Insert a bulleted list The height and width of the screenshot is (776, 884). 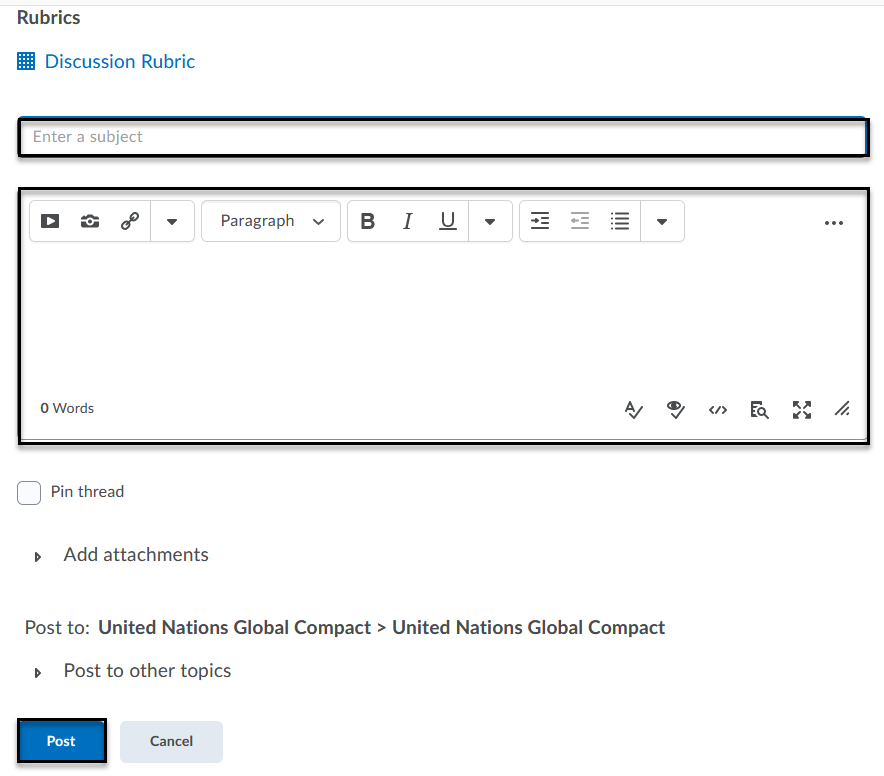pyautogui.click(x=620, y=221)
